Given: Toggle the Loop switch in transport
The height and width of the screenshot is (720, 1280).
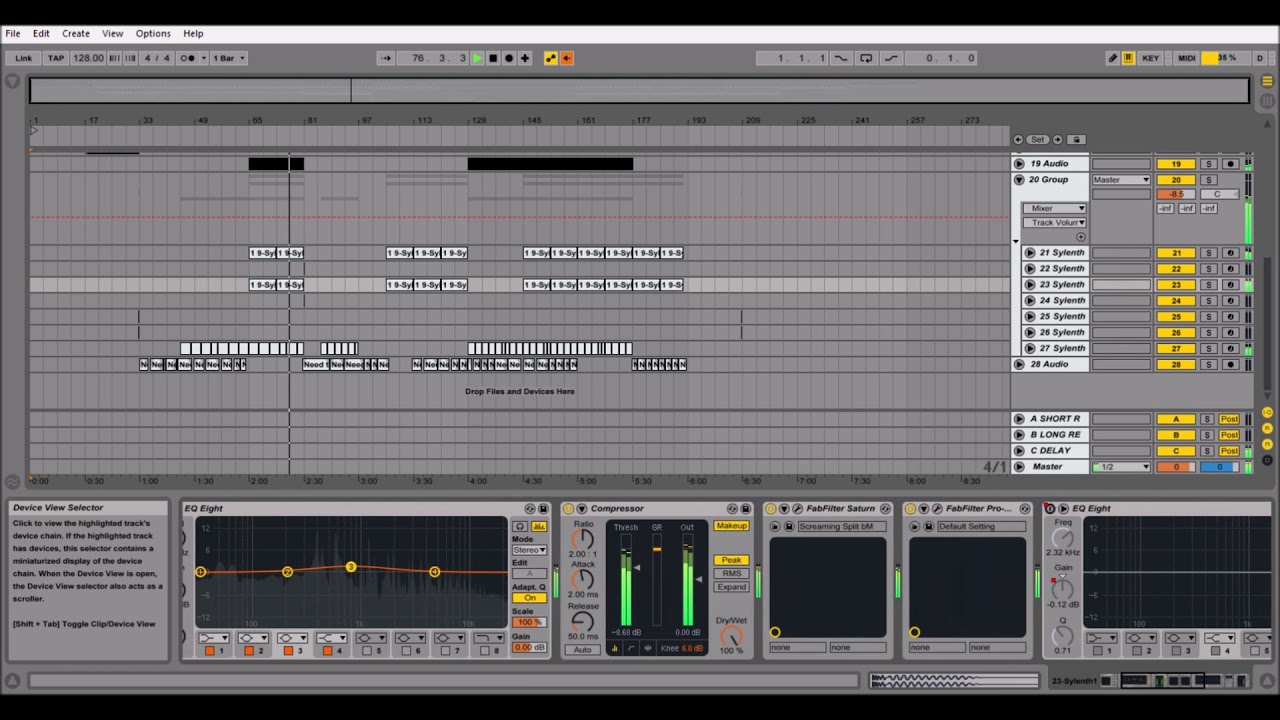Looking at the screenshot, I should (866, 58).
